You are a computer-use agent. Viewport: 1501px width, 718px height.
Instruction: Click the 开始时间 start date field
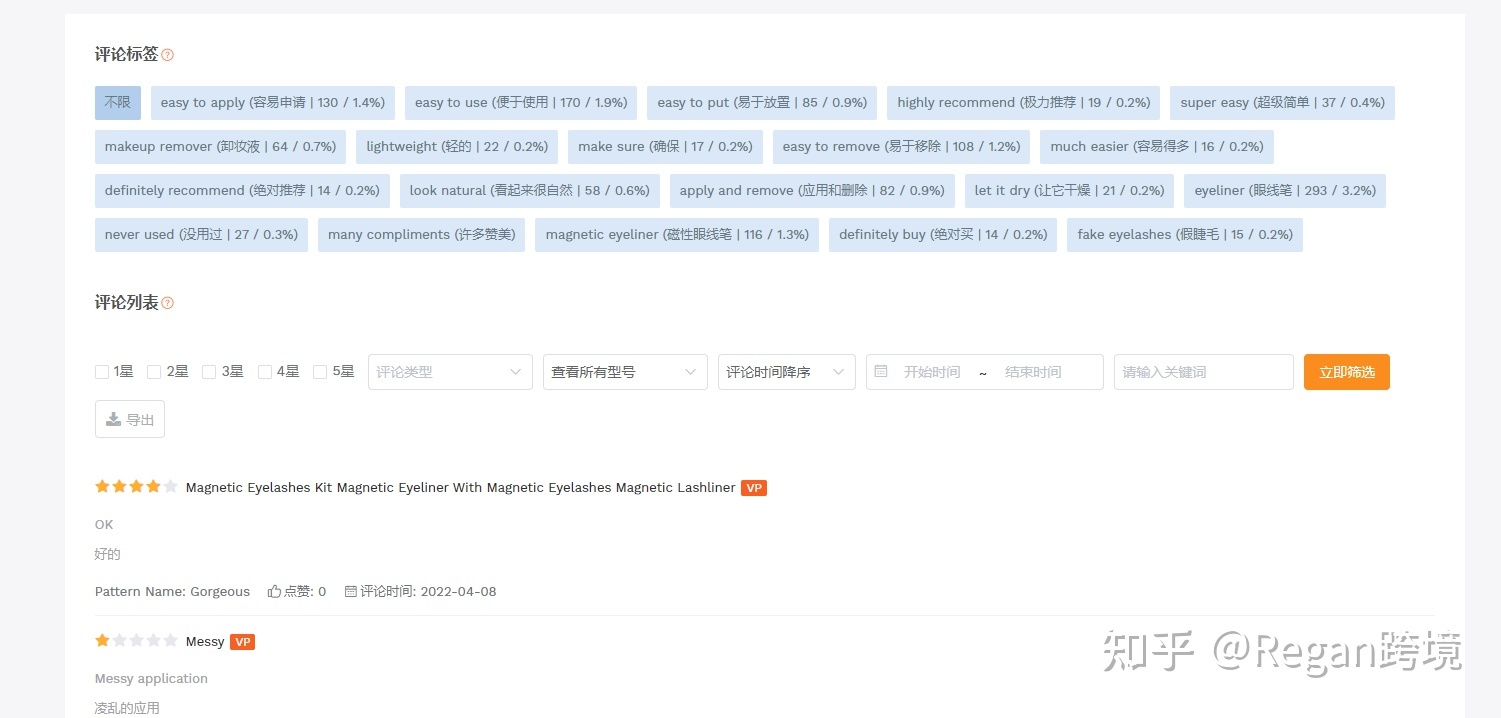pyautogui.click(x=932, y=372)
